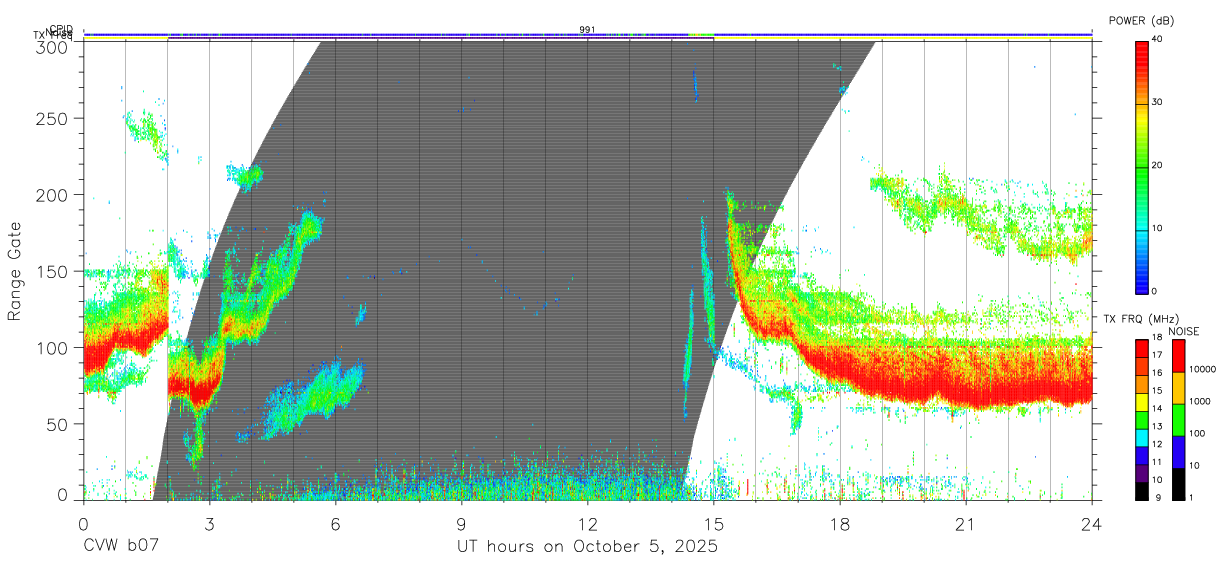Click the 'NOISE' legend title
The image size is (1228, 567).
(1182, 331)
